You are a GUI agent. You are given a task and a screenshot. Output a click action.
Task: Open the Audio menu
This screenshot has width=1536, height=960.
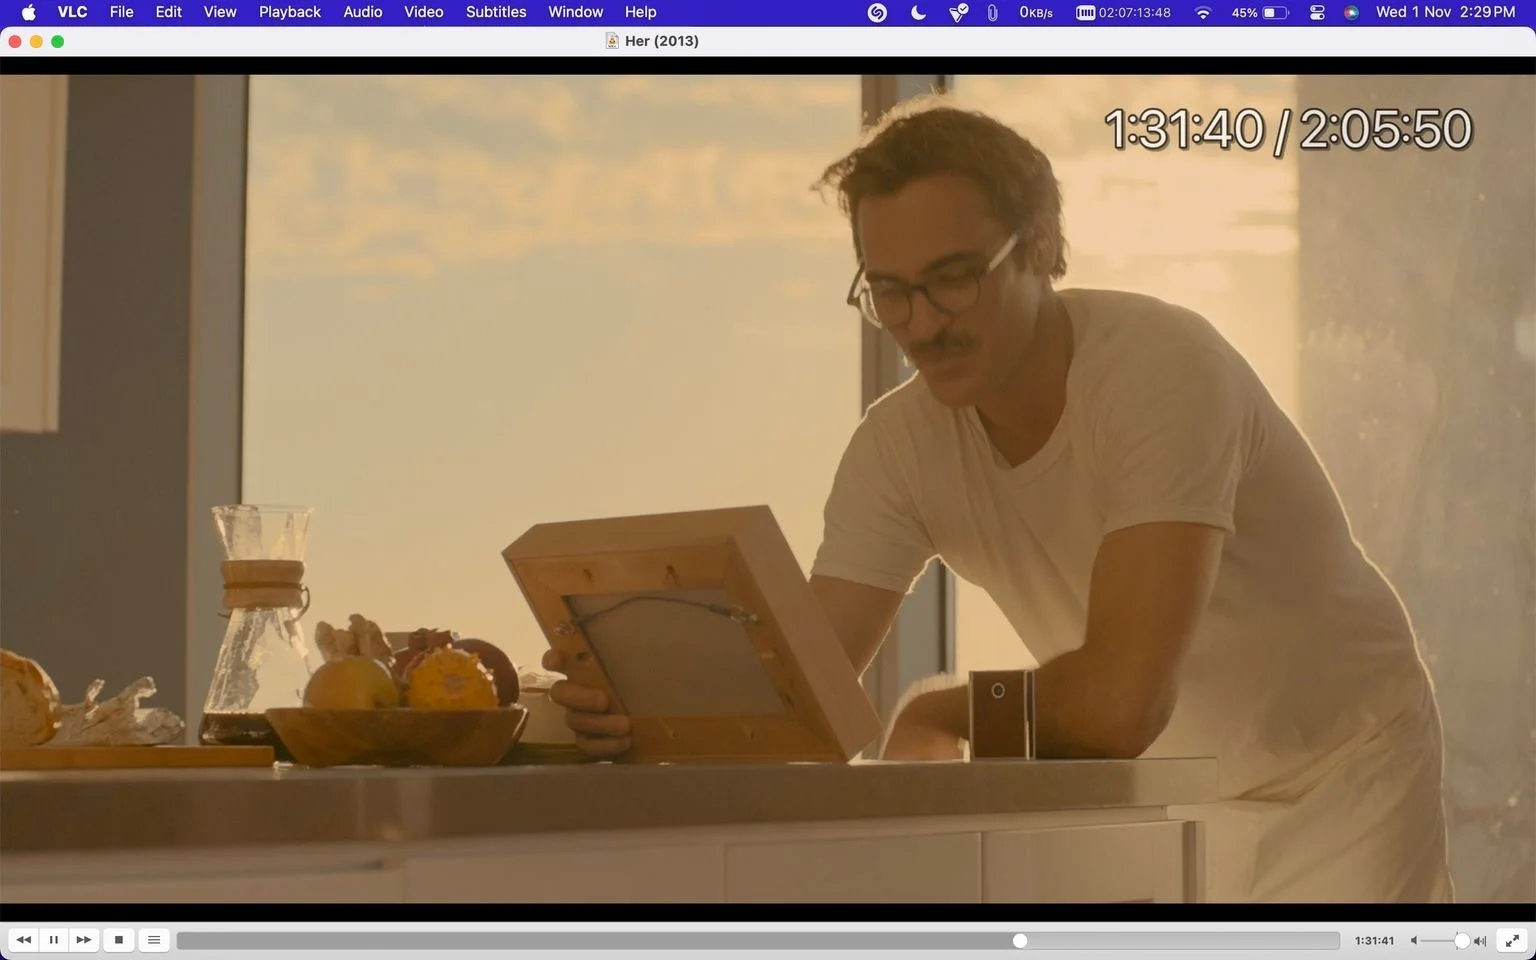coord(363,12)
